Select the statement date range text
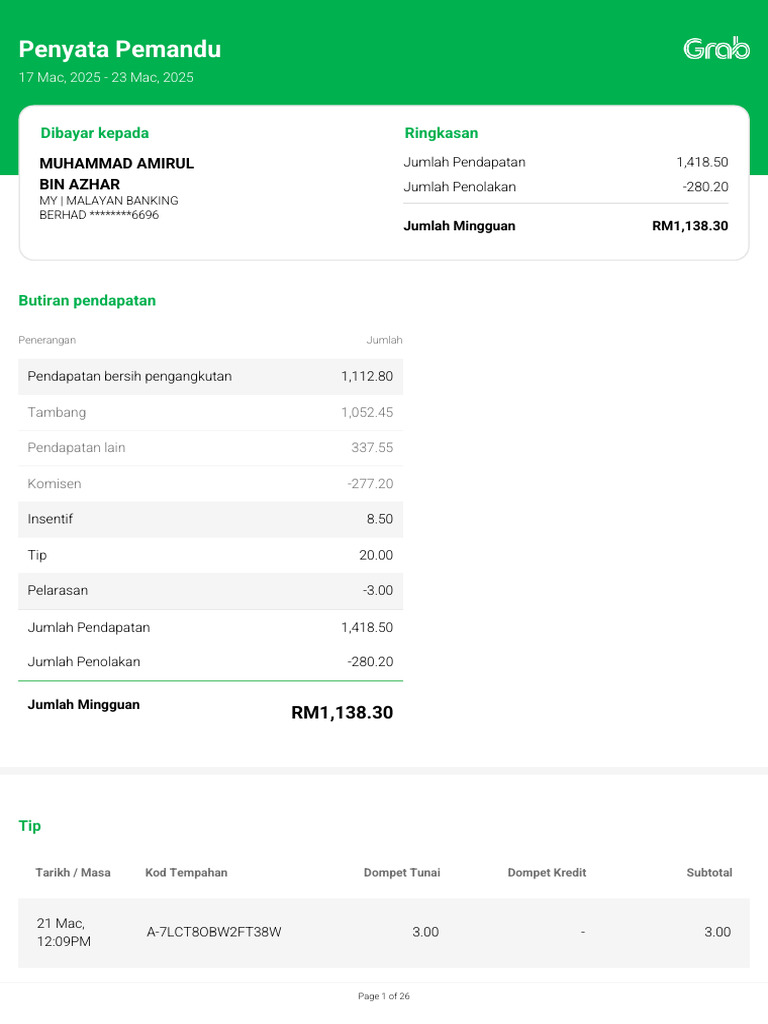The image size is (768, 1024). tap(106, 77)
